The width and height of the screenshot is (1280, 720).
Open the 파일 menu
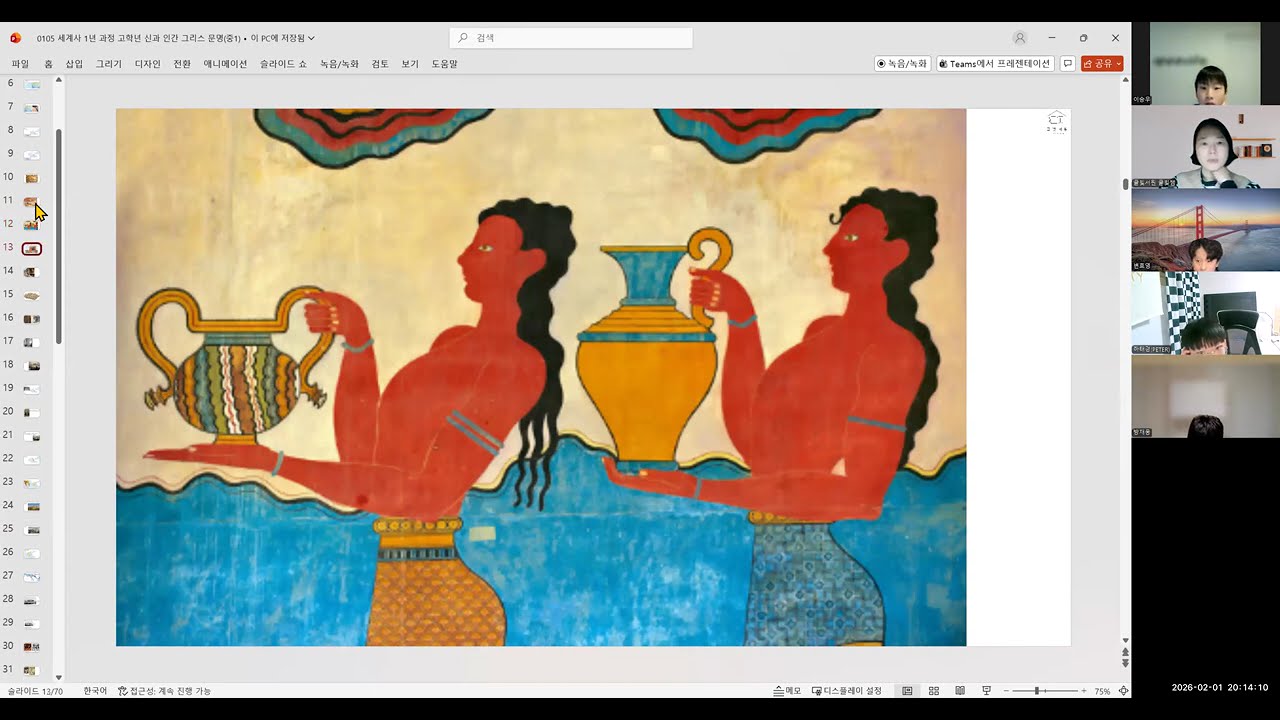(x=20, y=64)
